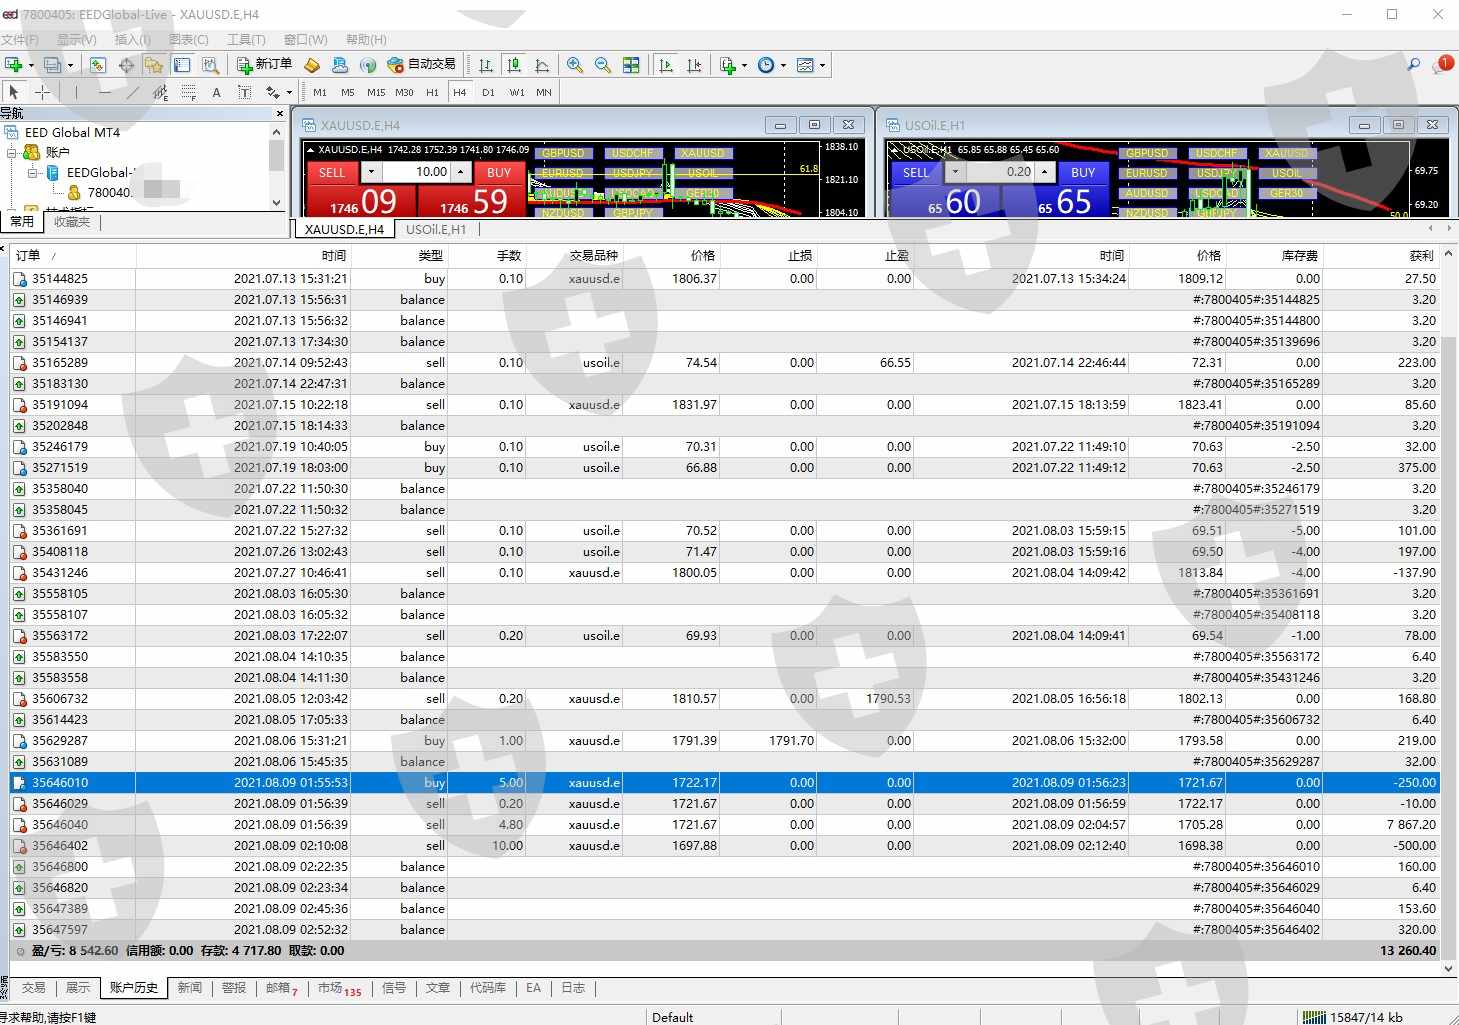Click the red XAUUSD SELL button
The image size is (1459, 1025).
click(332, 173)
